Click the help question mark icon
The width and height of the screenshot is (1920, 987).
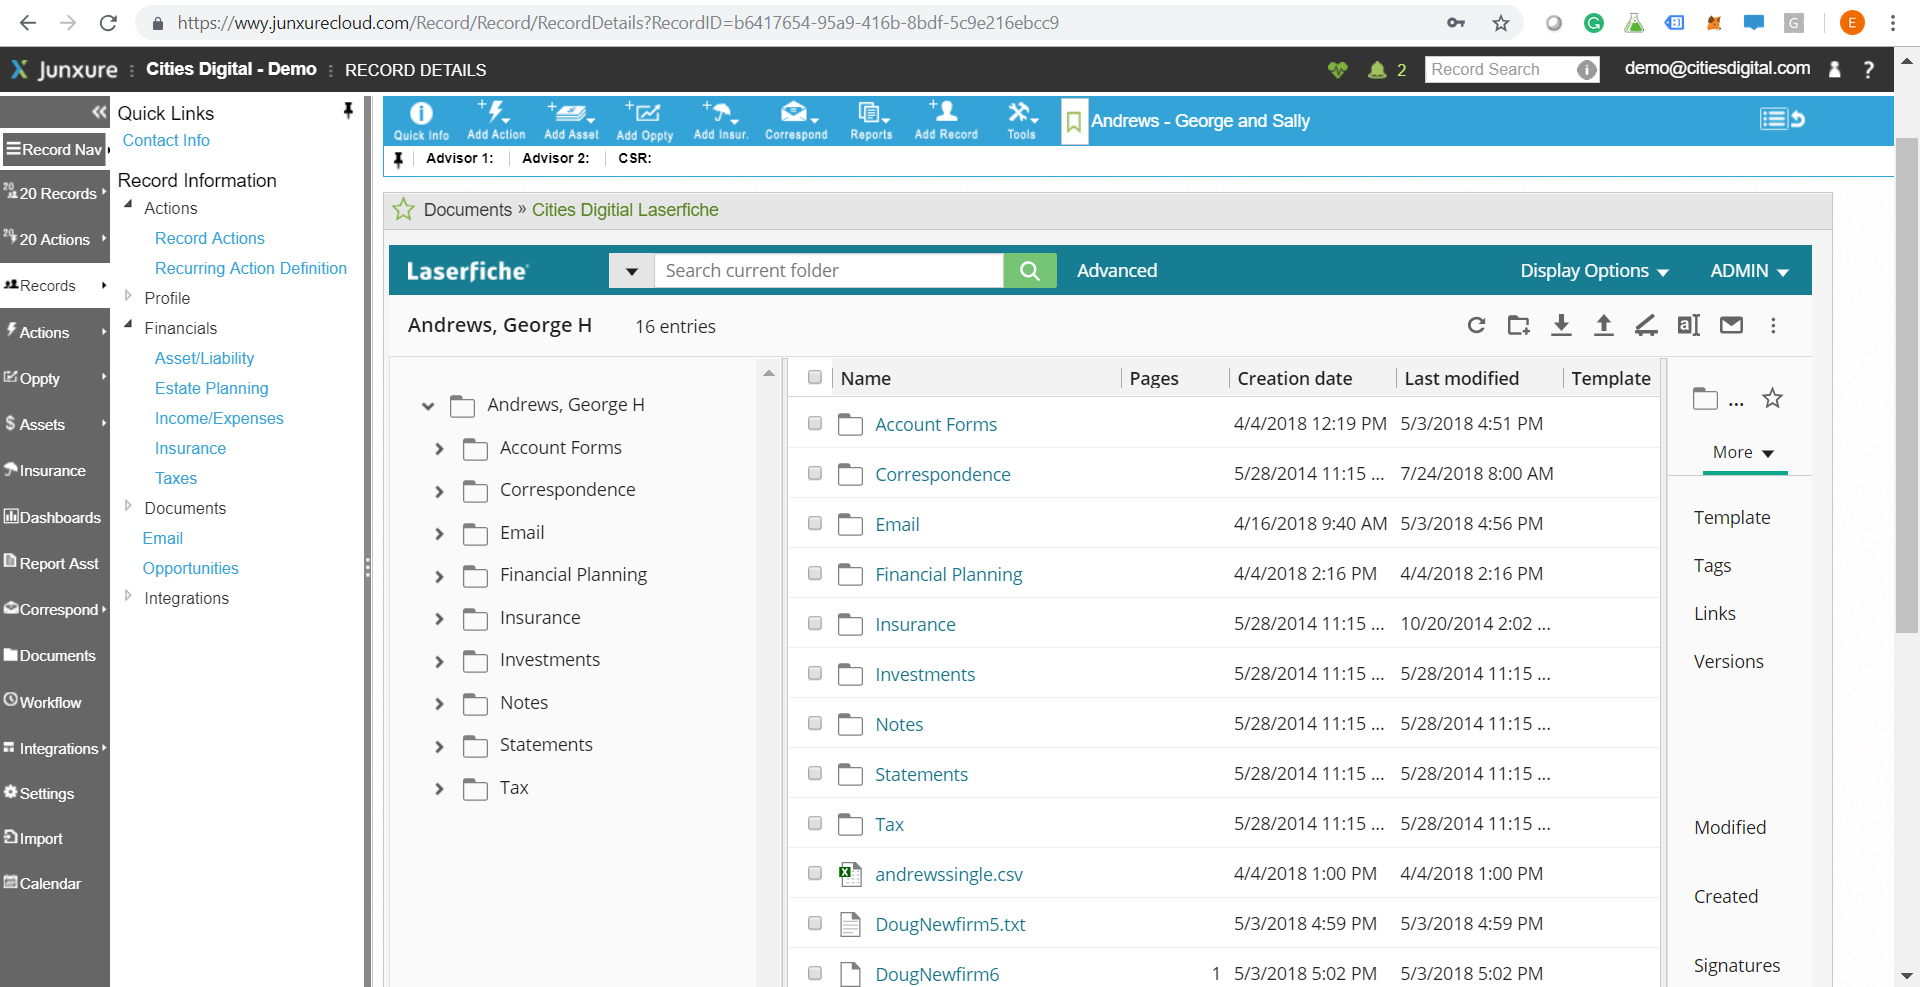coord(1868,69)
